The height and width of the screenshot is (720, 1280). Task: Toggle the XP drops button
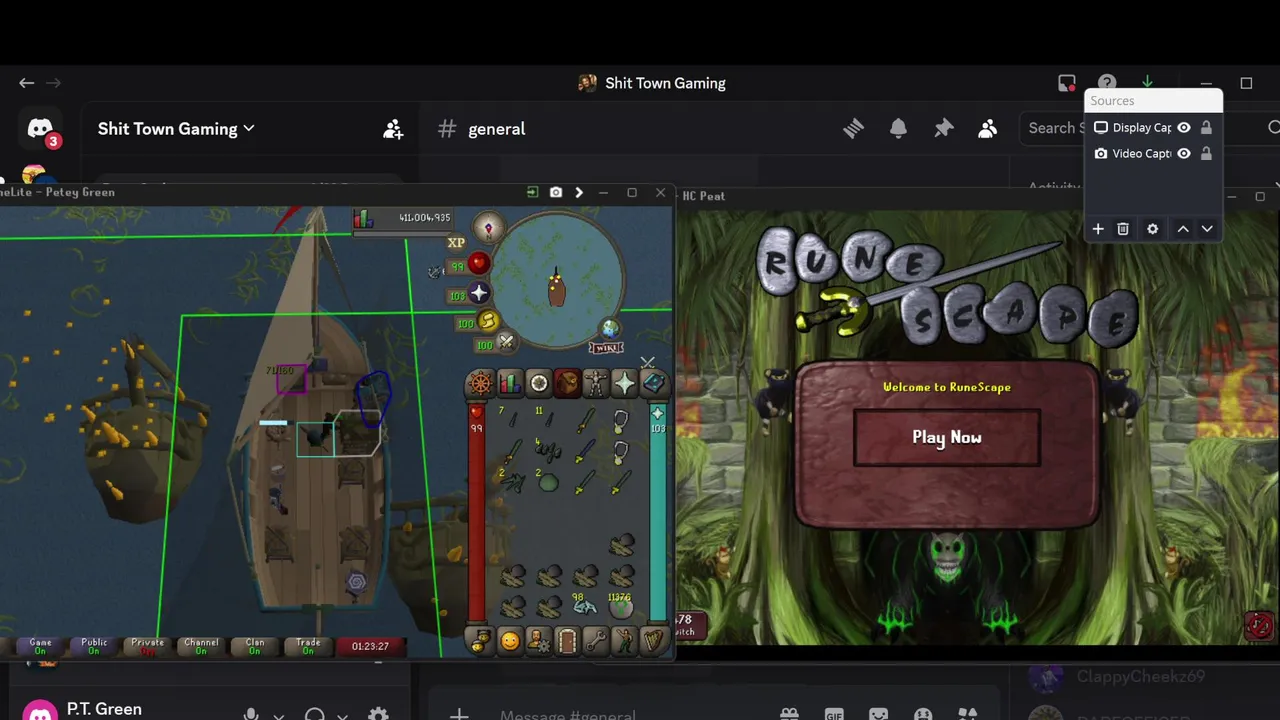pos(456,243)
